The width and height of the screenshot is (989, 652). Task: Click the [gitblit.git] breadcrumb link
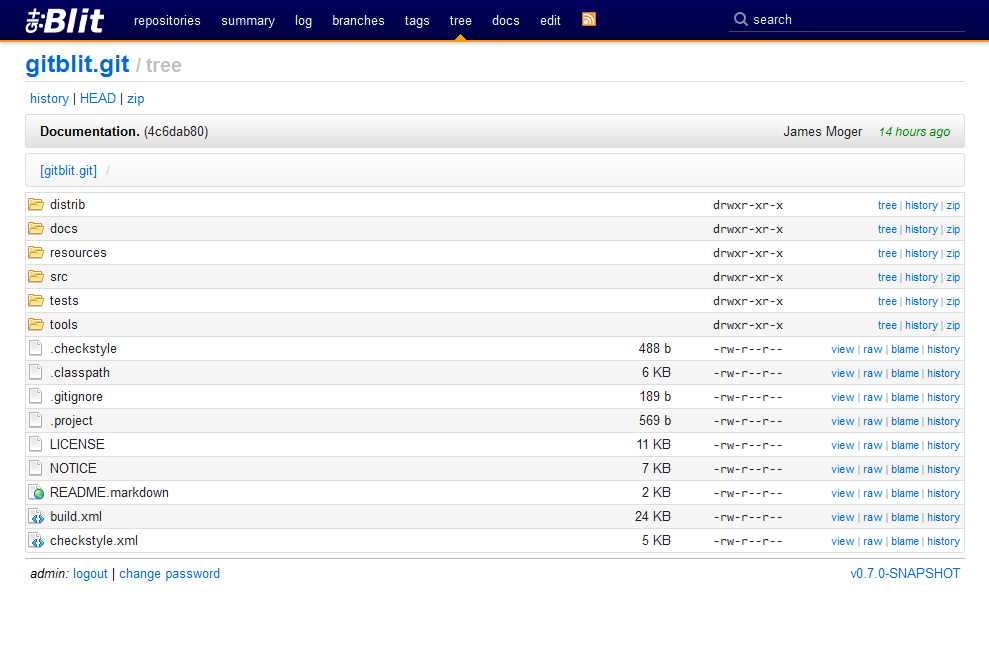[x=69, y=170]
